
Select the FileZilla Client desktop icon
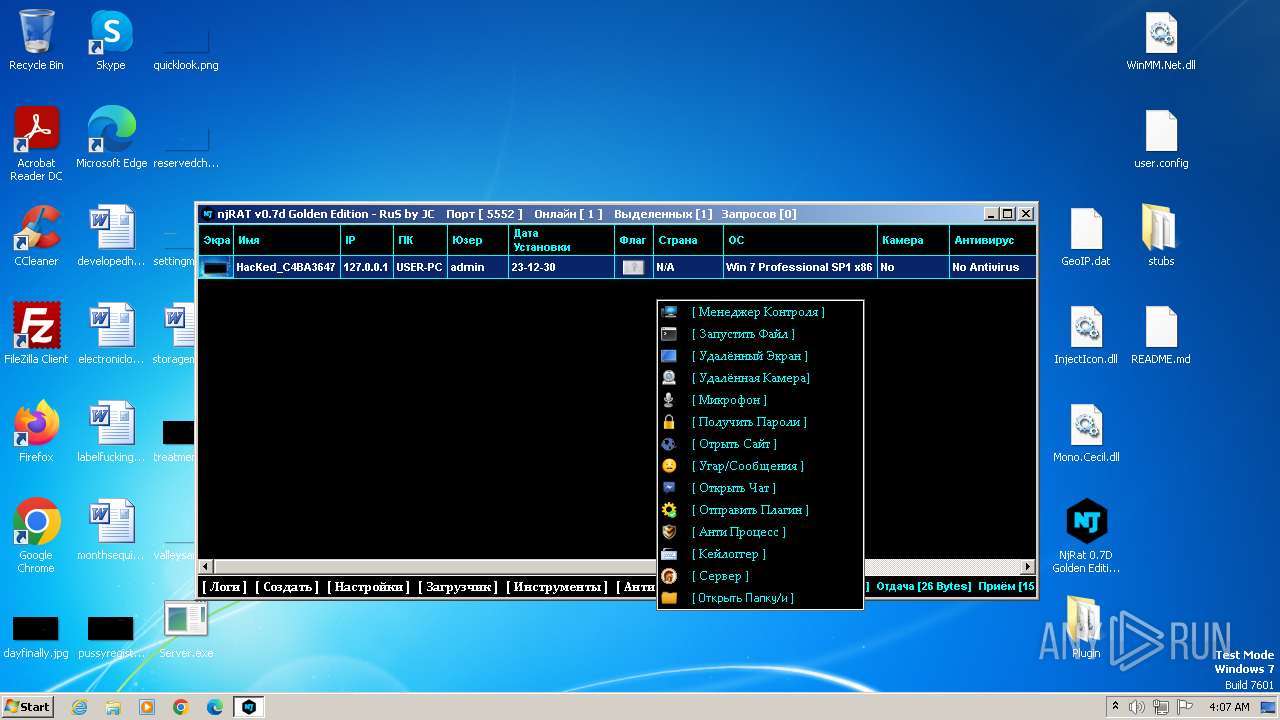36,334
